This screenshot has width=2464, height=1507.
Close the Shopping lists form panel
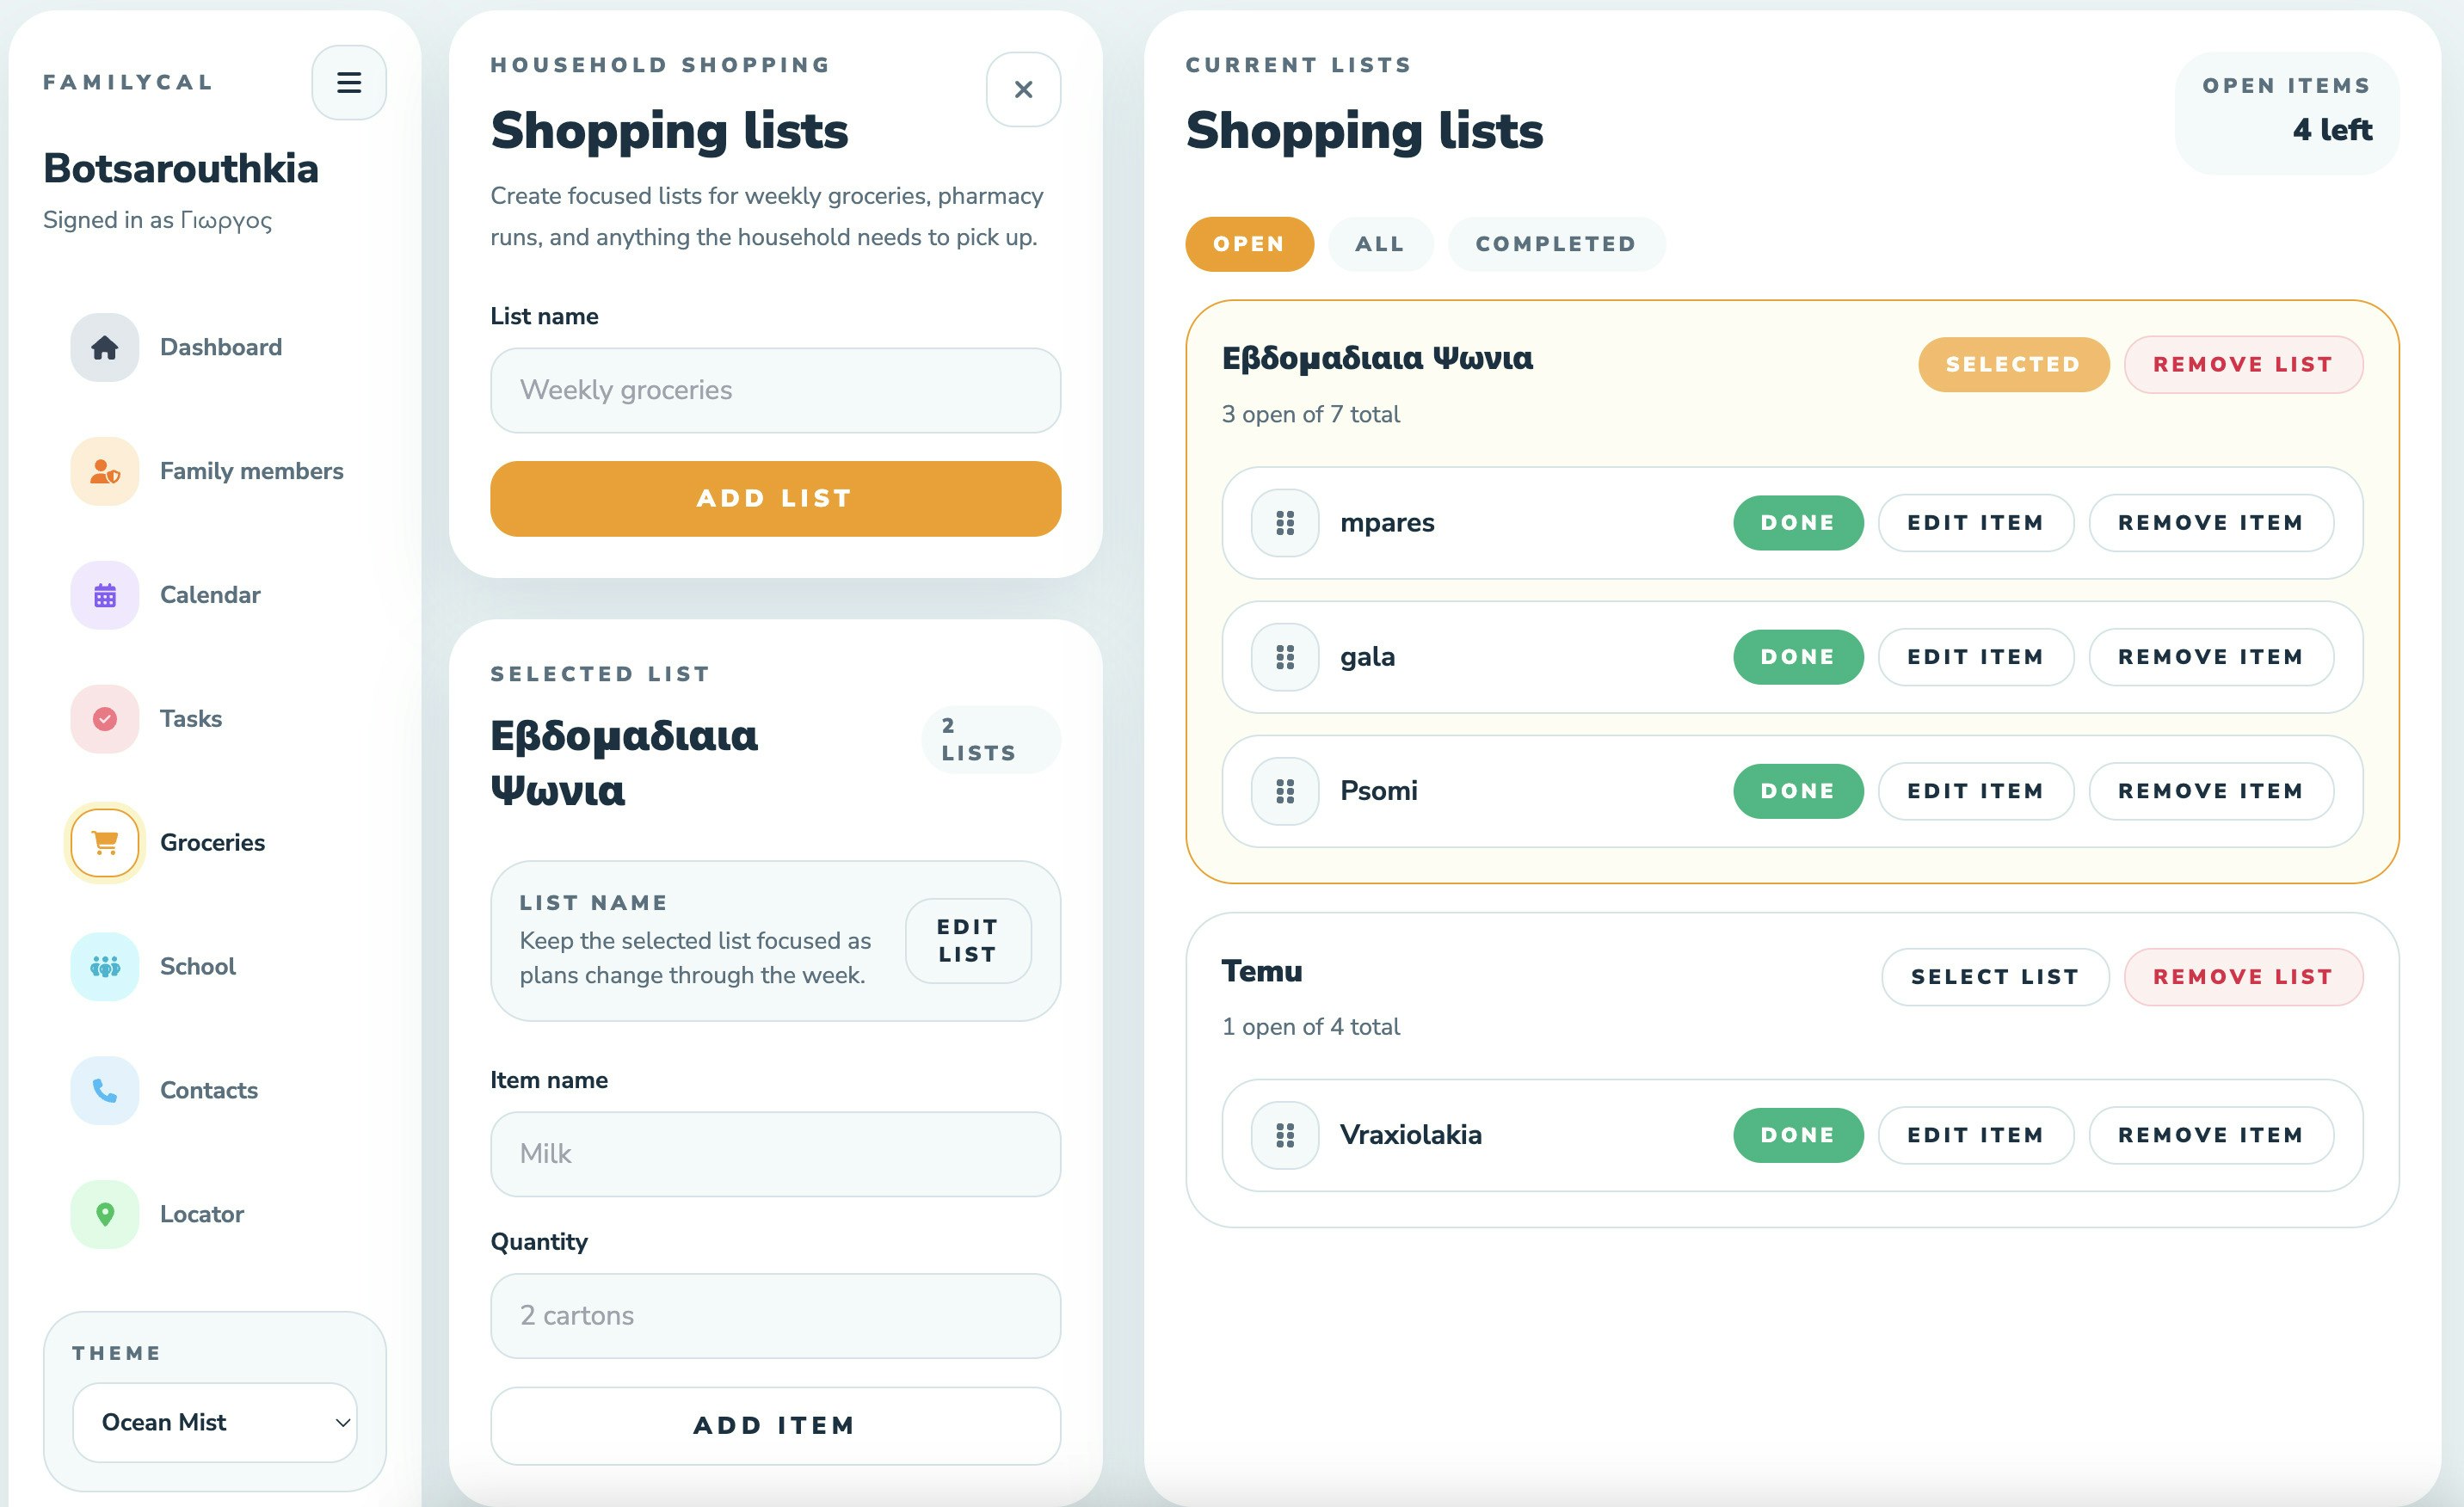click(x=1023, y=90)
